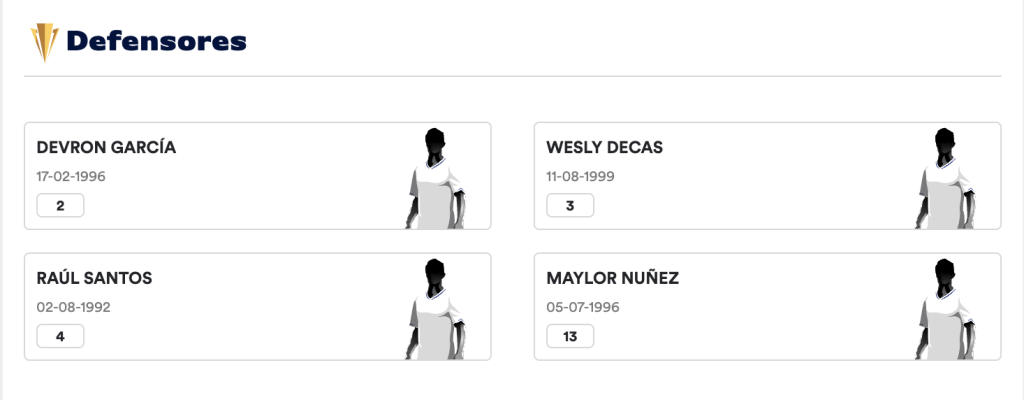Open the WESLY DECAS player name
The width and height of the screenshot is (1024, 400).
[604, 148]
